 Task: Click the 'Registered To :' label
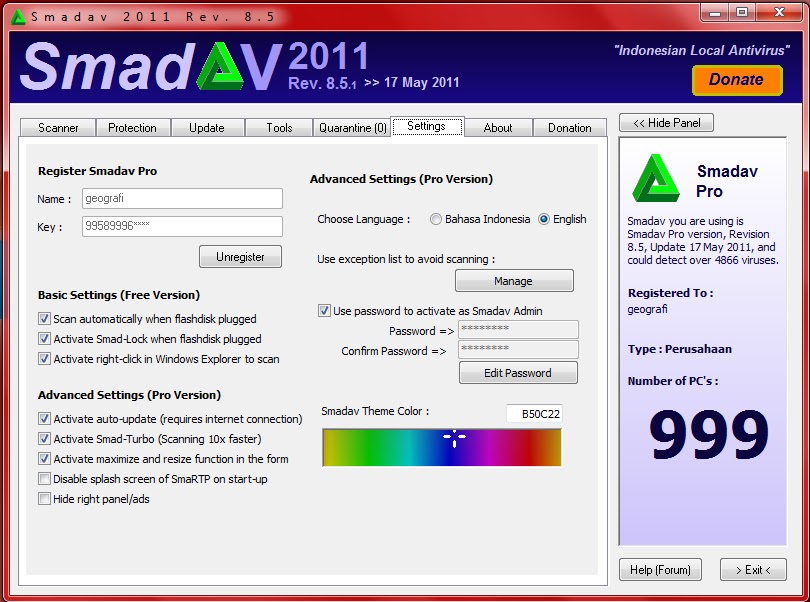coord(671,293)
